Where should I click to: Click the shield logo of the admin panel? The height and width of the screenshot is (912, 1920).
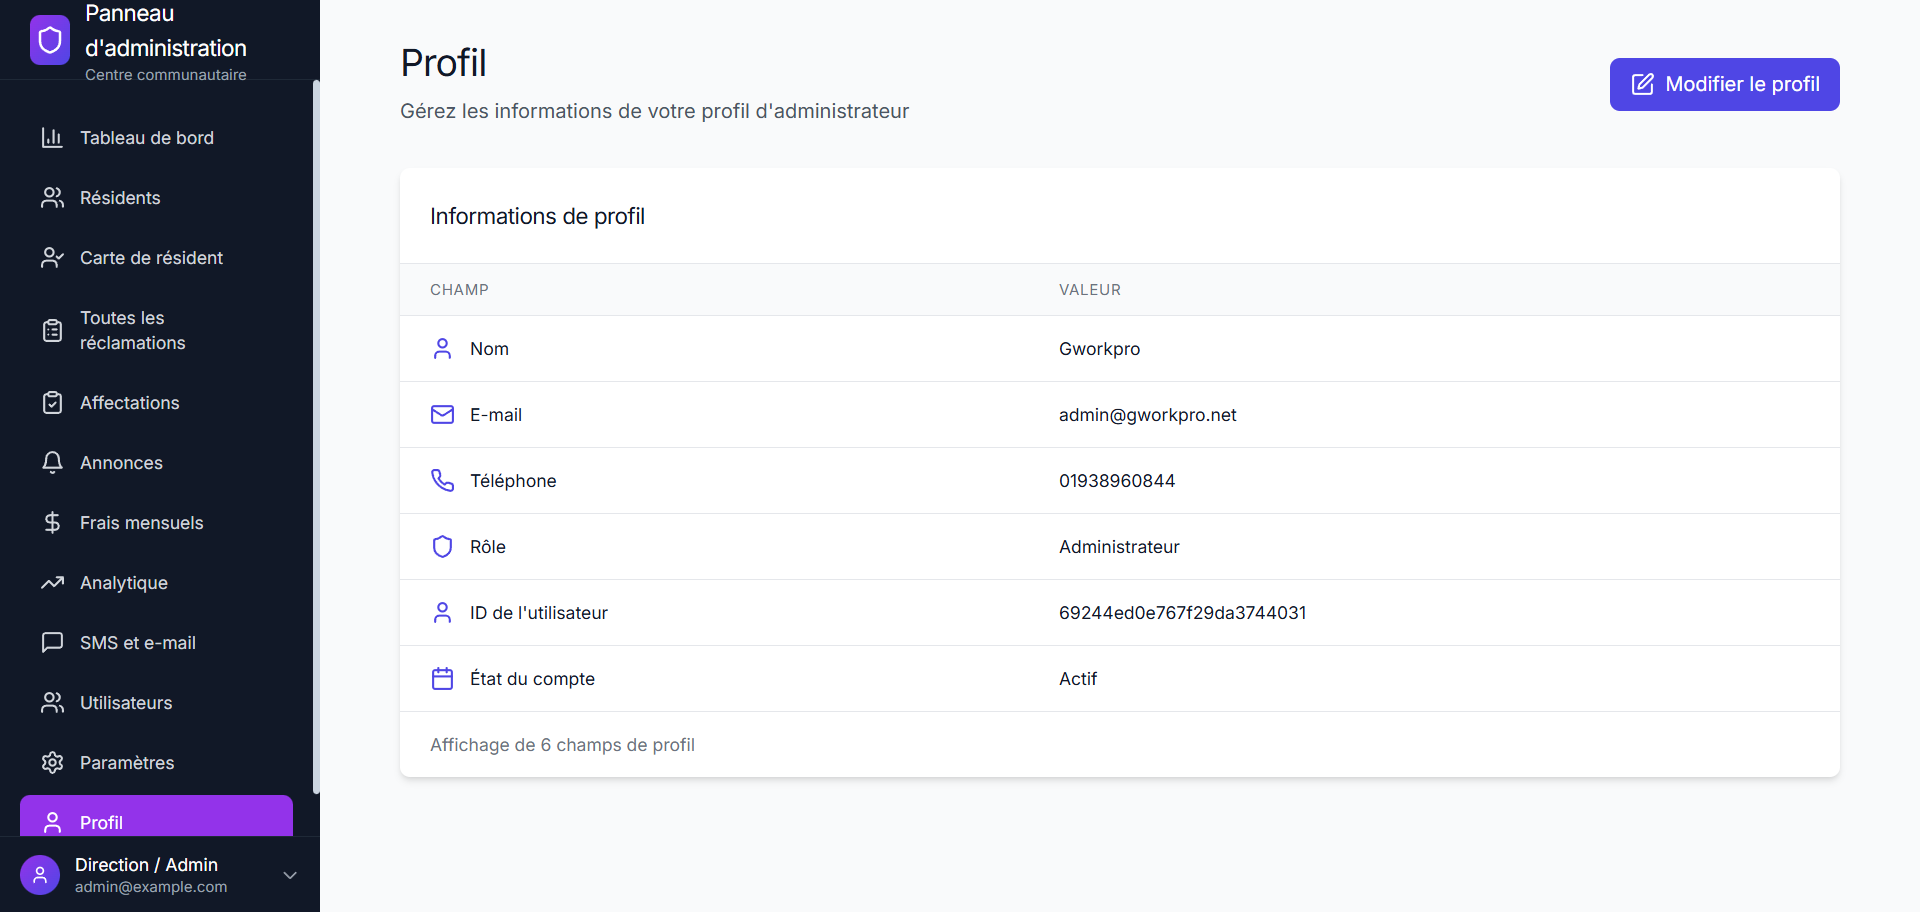(49, 40)
